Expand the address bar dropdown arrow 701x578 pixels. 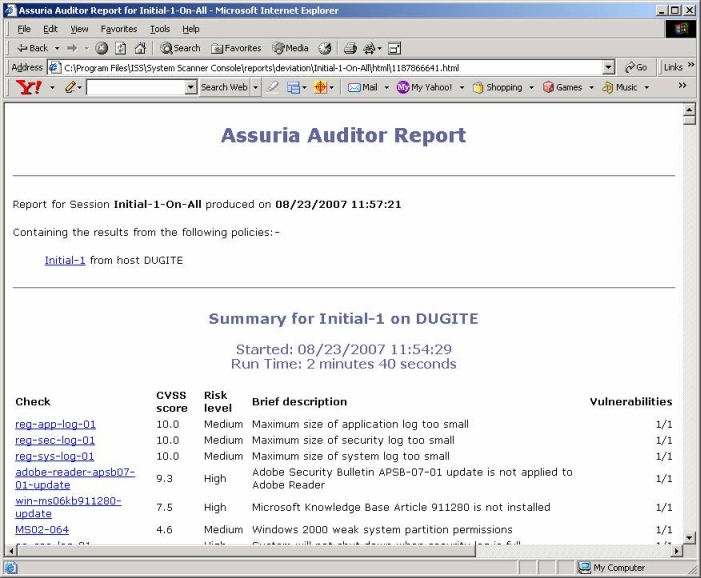609,67
